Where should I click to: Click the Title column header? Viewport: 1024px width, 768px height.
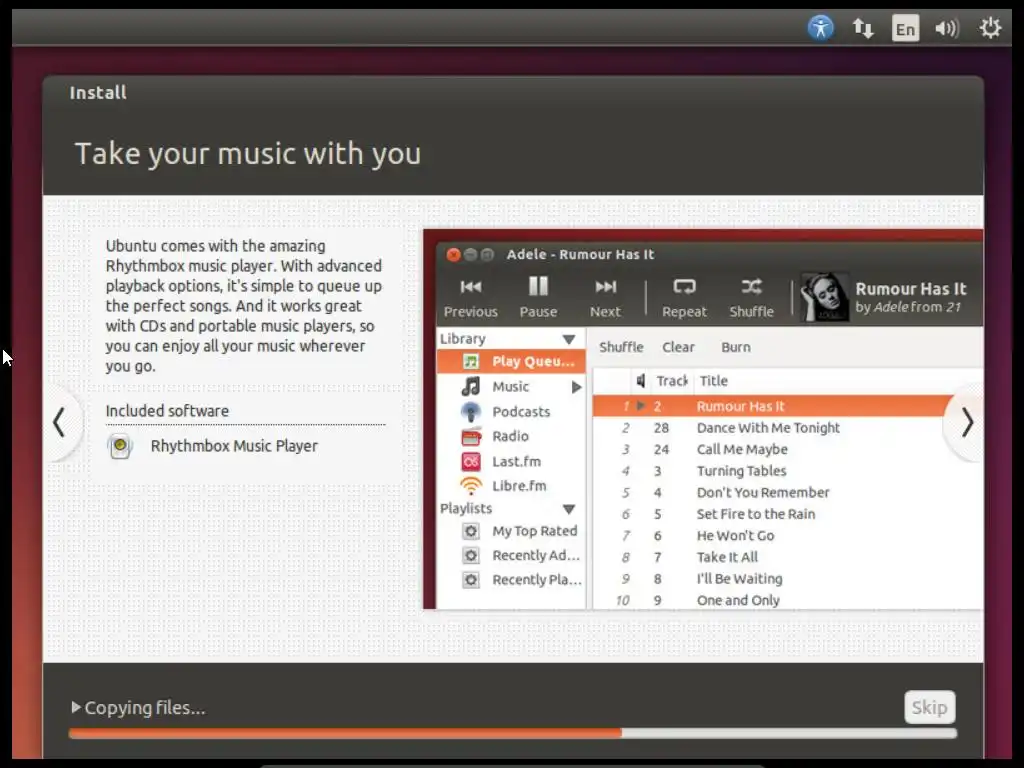(x=713, y=381)
